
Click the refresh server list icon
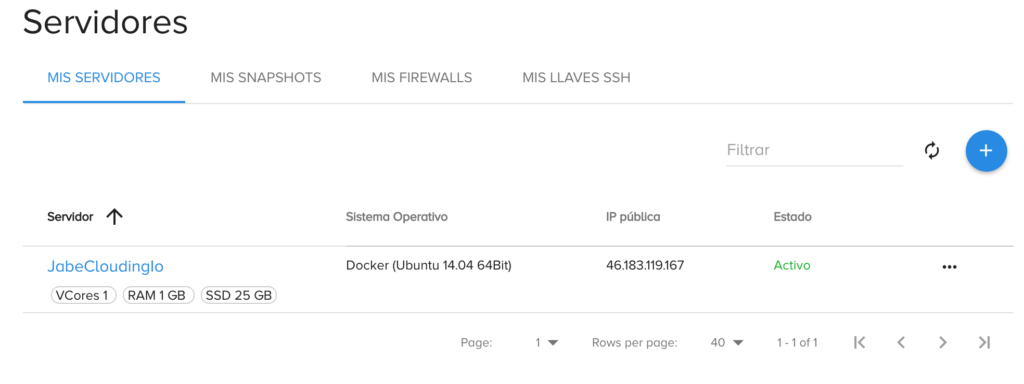[932, 151]
